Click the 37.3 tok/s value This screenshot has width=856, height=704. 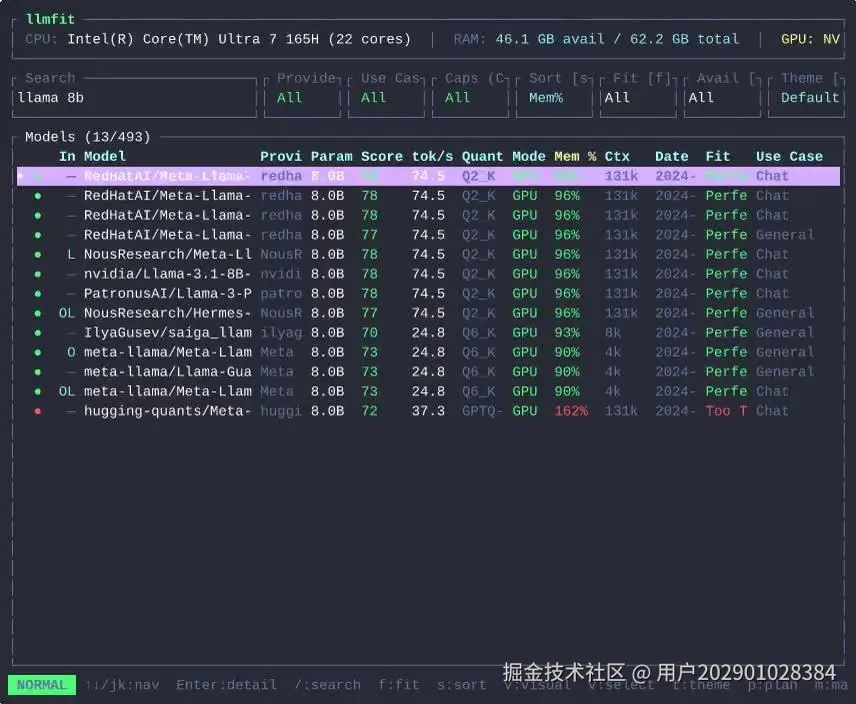(x=428, y=411)
